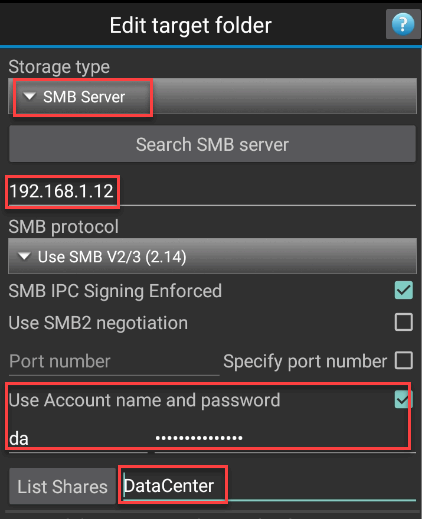Uncheck Use Account name and password
The width and height of the screenshot is (422, 519).
404,399
